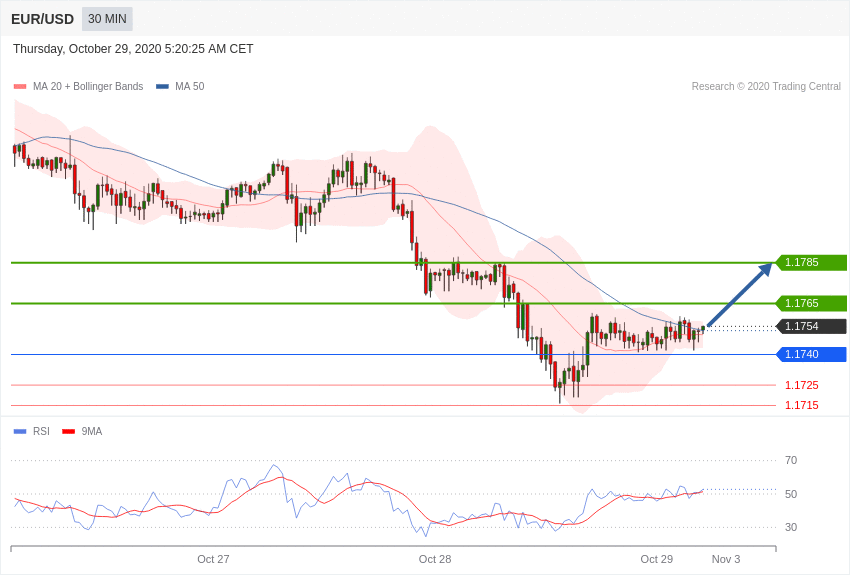Click the MA 50 legend label
Image resolution: width=850 pixels, height=576 pixels.
(190, 87)
